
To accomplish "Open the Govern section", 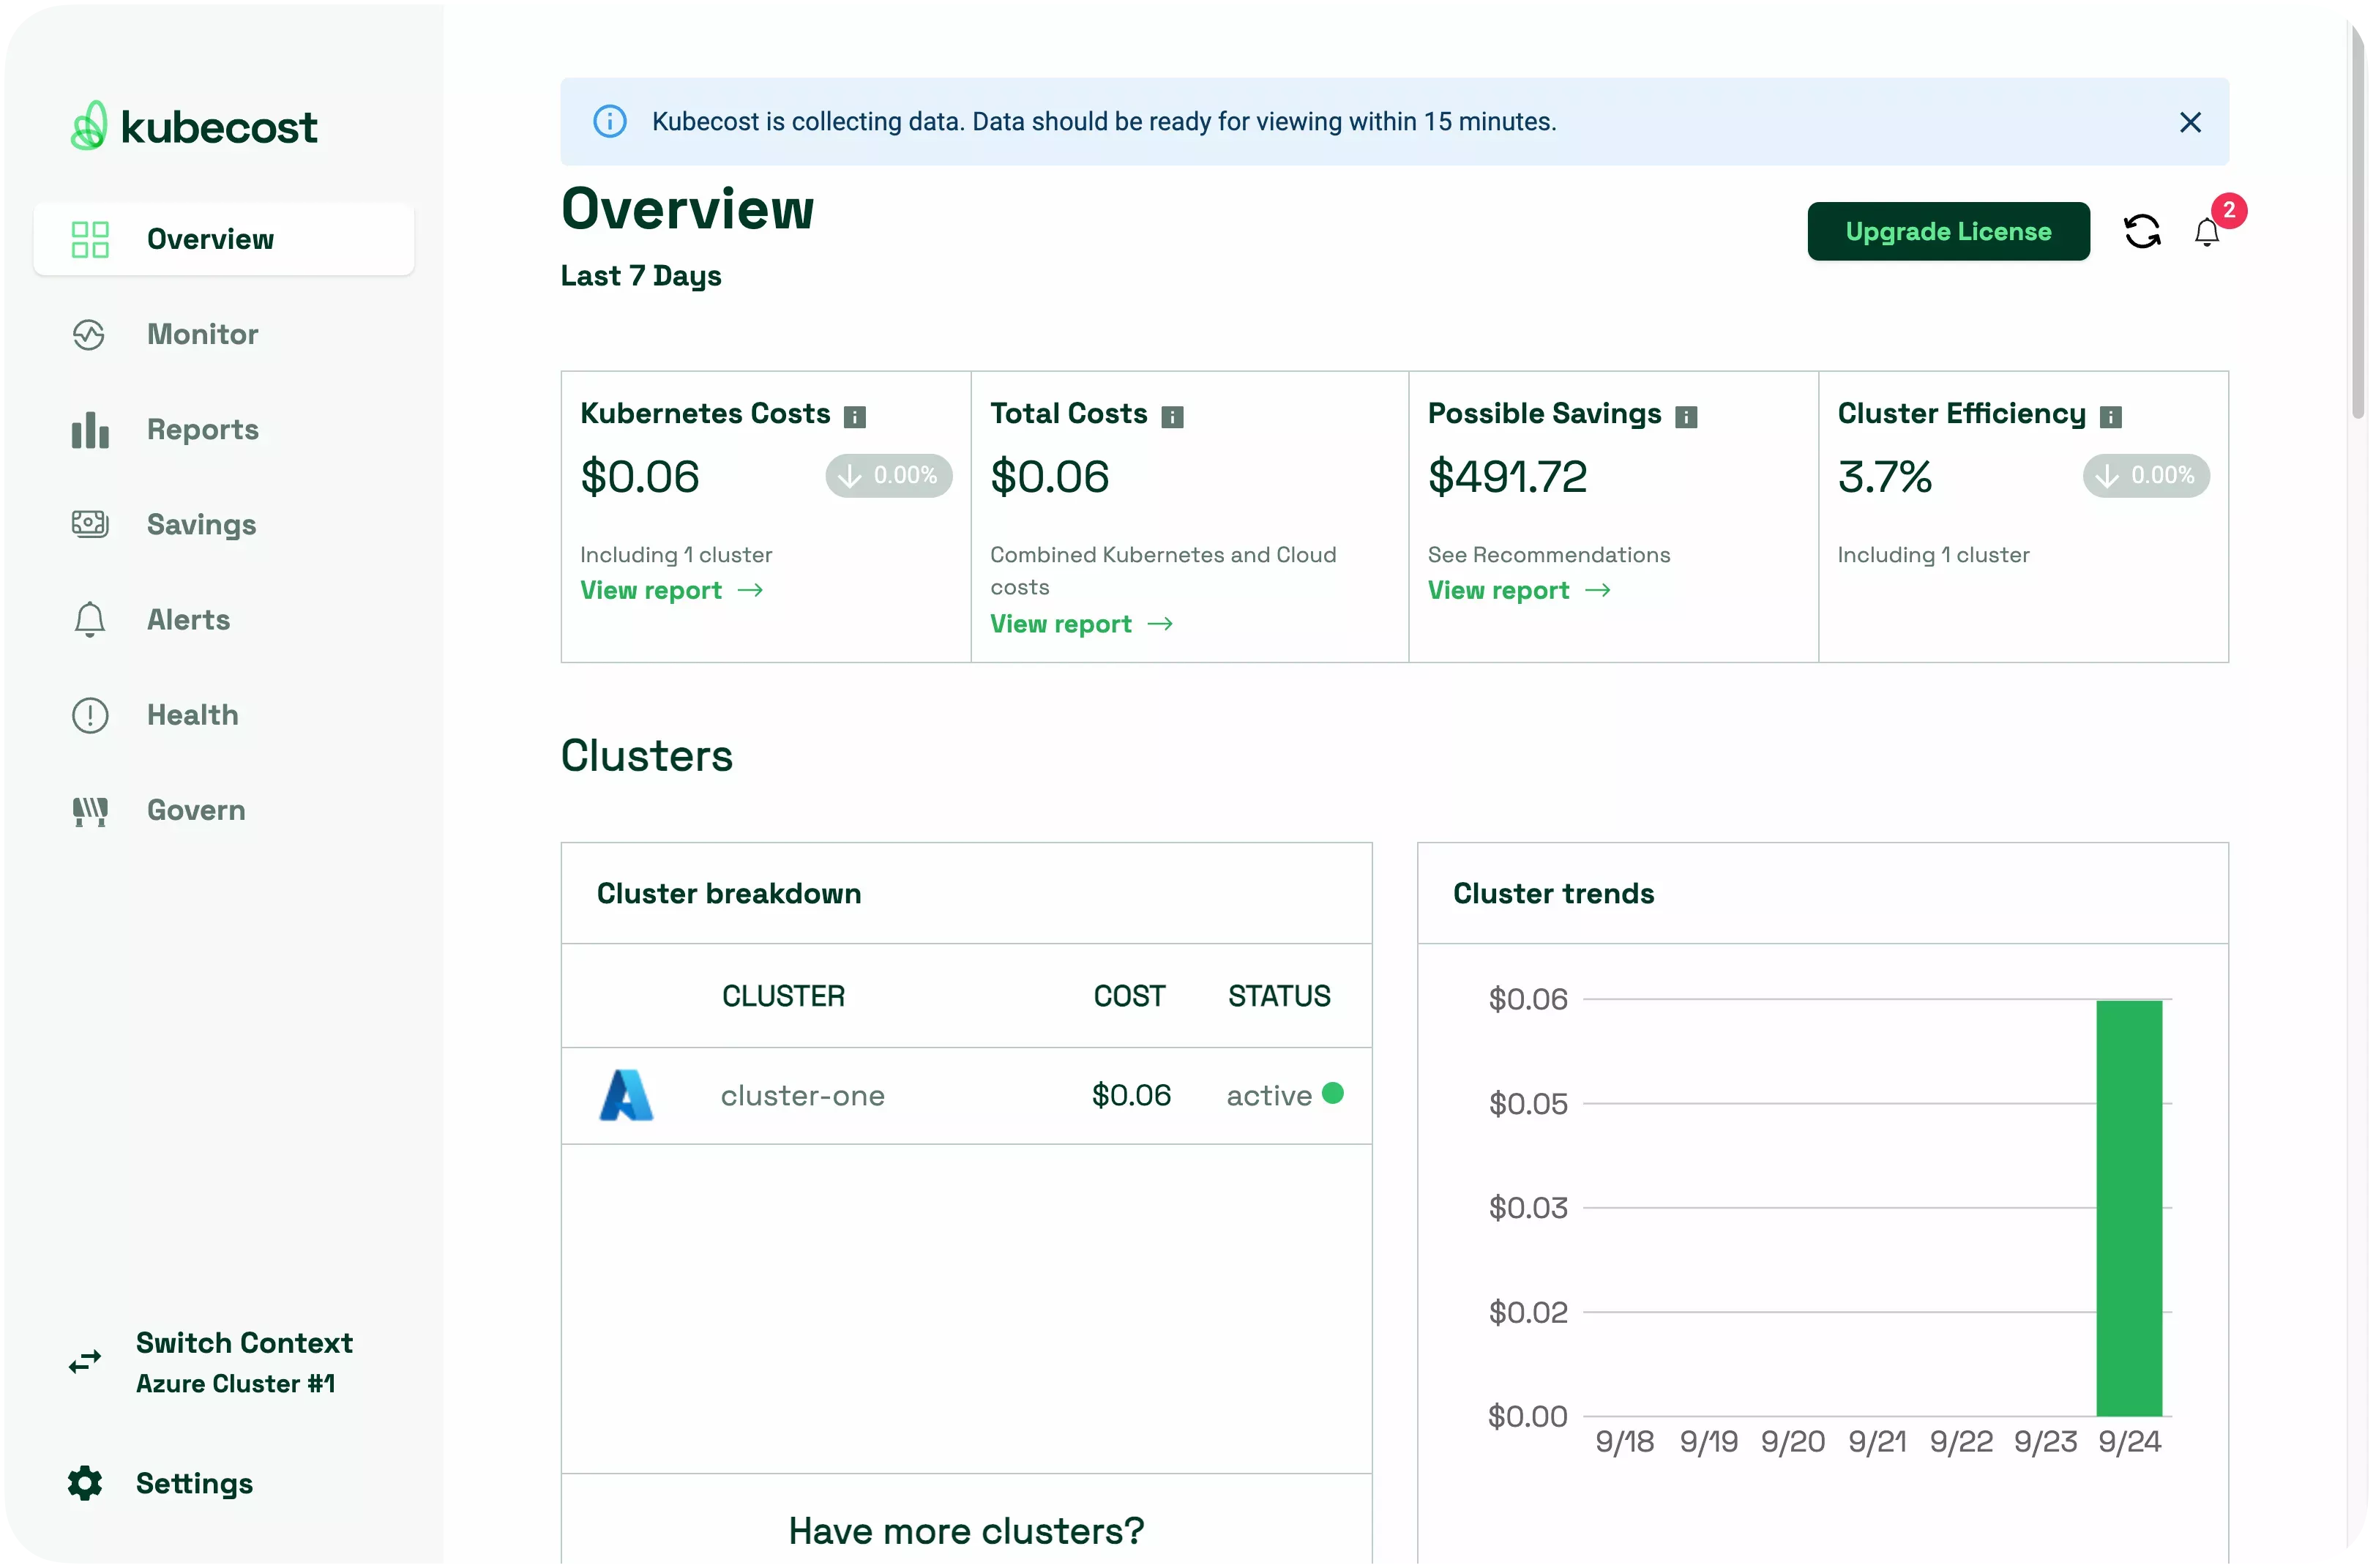I will (x=196, y=810).
